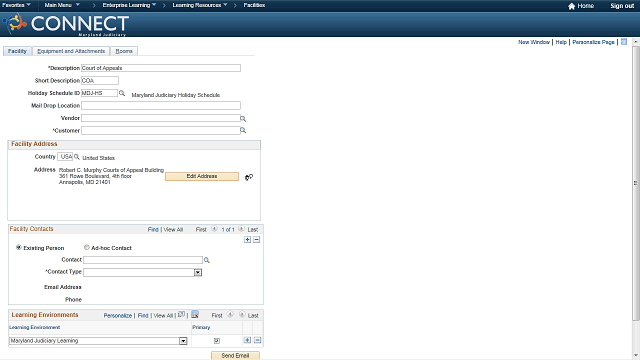Click the Send Email button
640x360 pixels.
point(235,356)
